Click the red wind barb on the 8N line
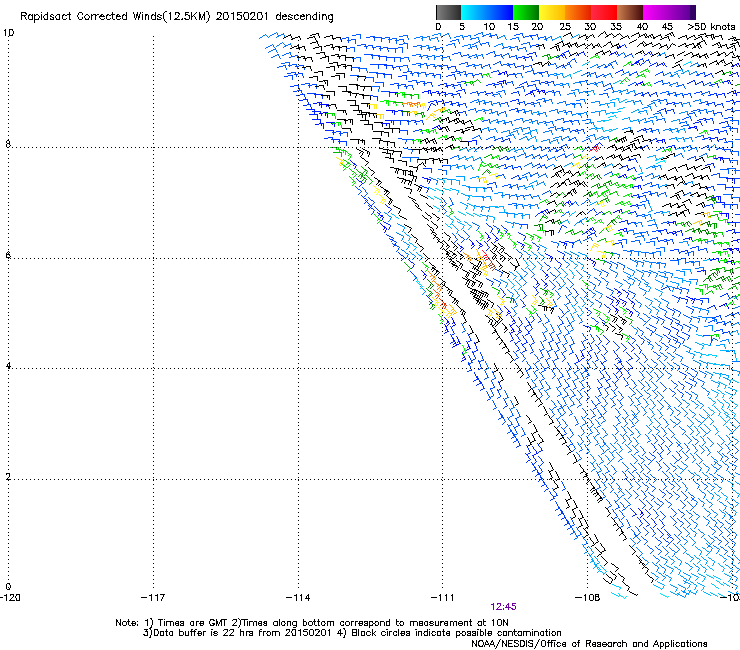This screenshot has width=740, height=650. 595,148
